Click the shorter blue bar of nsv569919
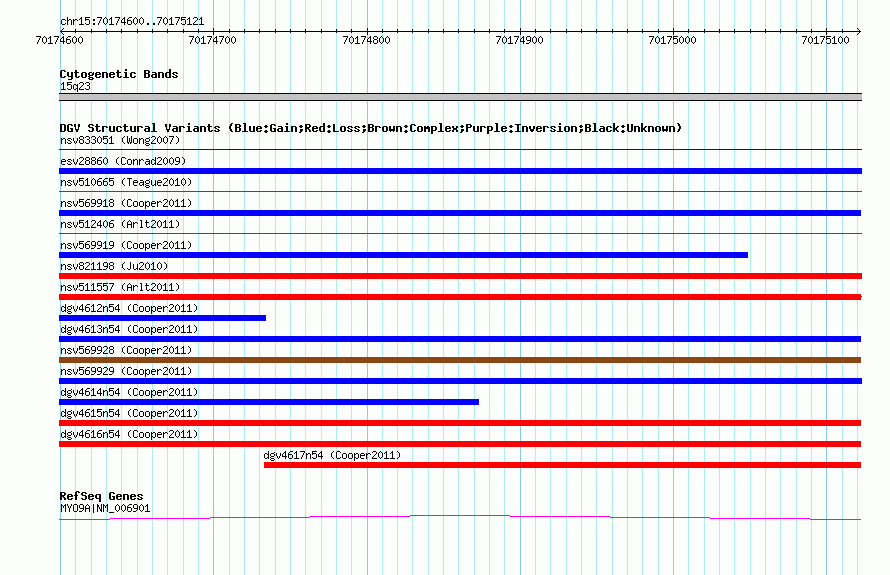 pyautogui.click(x=404, y=255)
